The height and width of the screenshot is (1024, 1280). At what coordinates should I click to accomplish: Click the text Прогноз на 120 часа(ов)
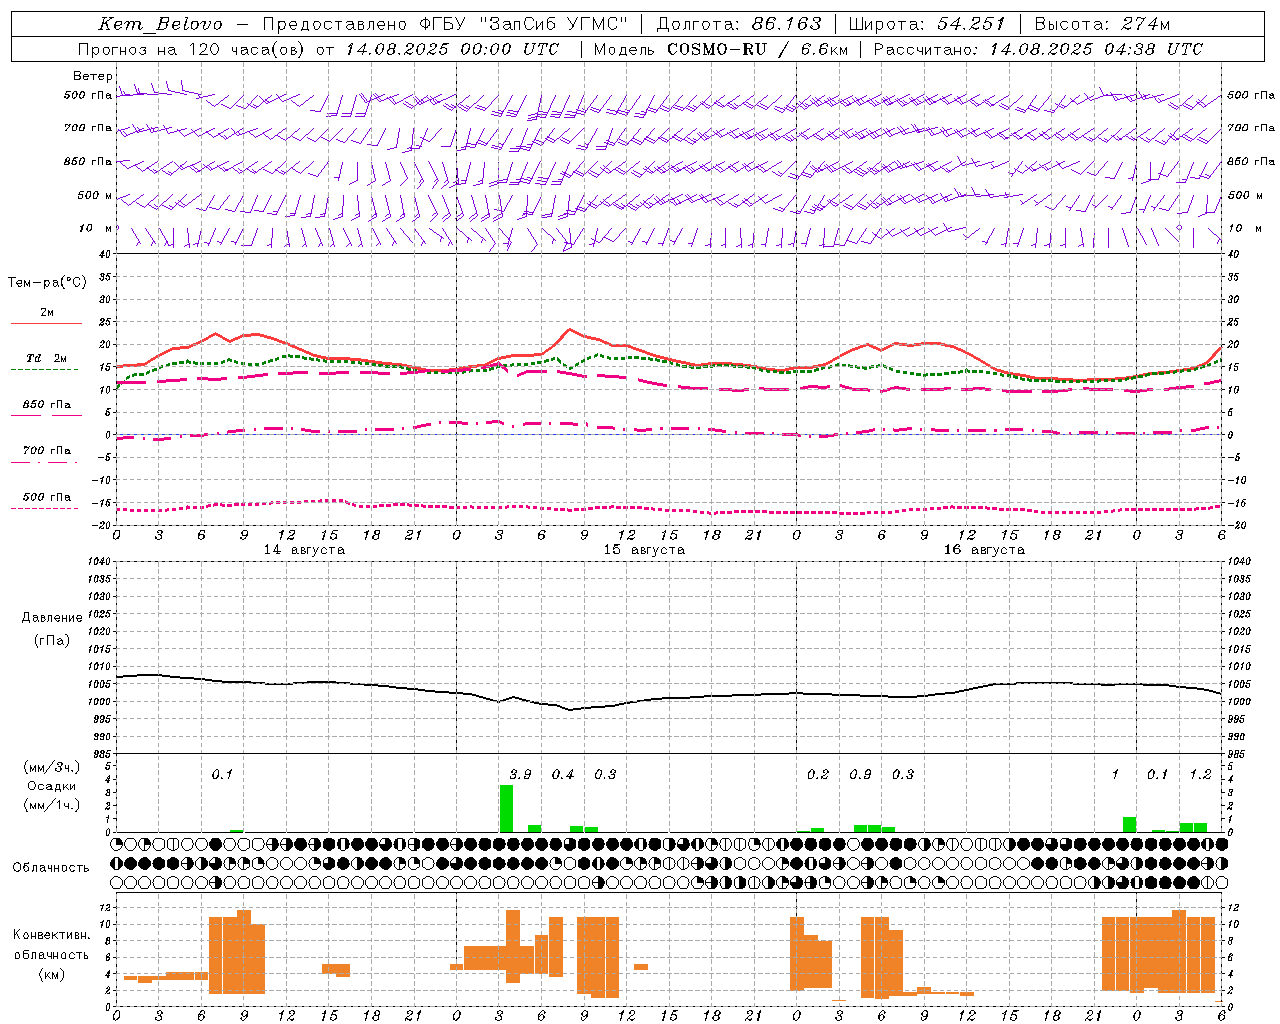(x=192, y=49)
